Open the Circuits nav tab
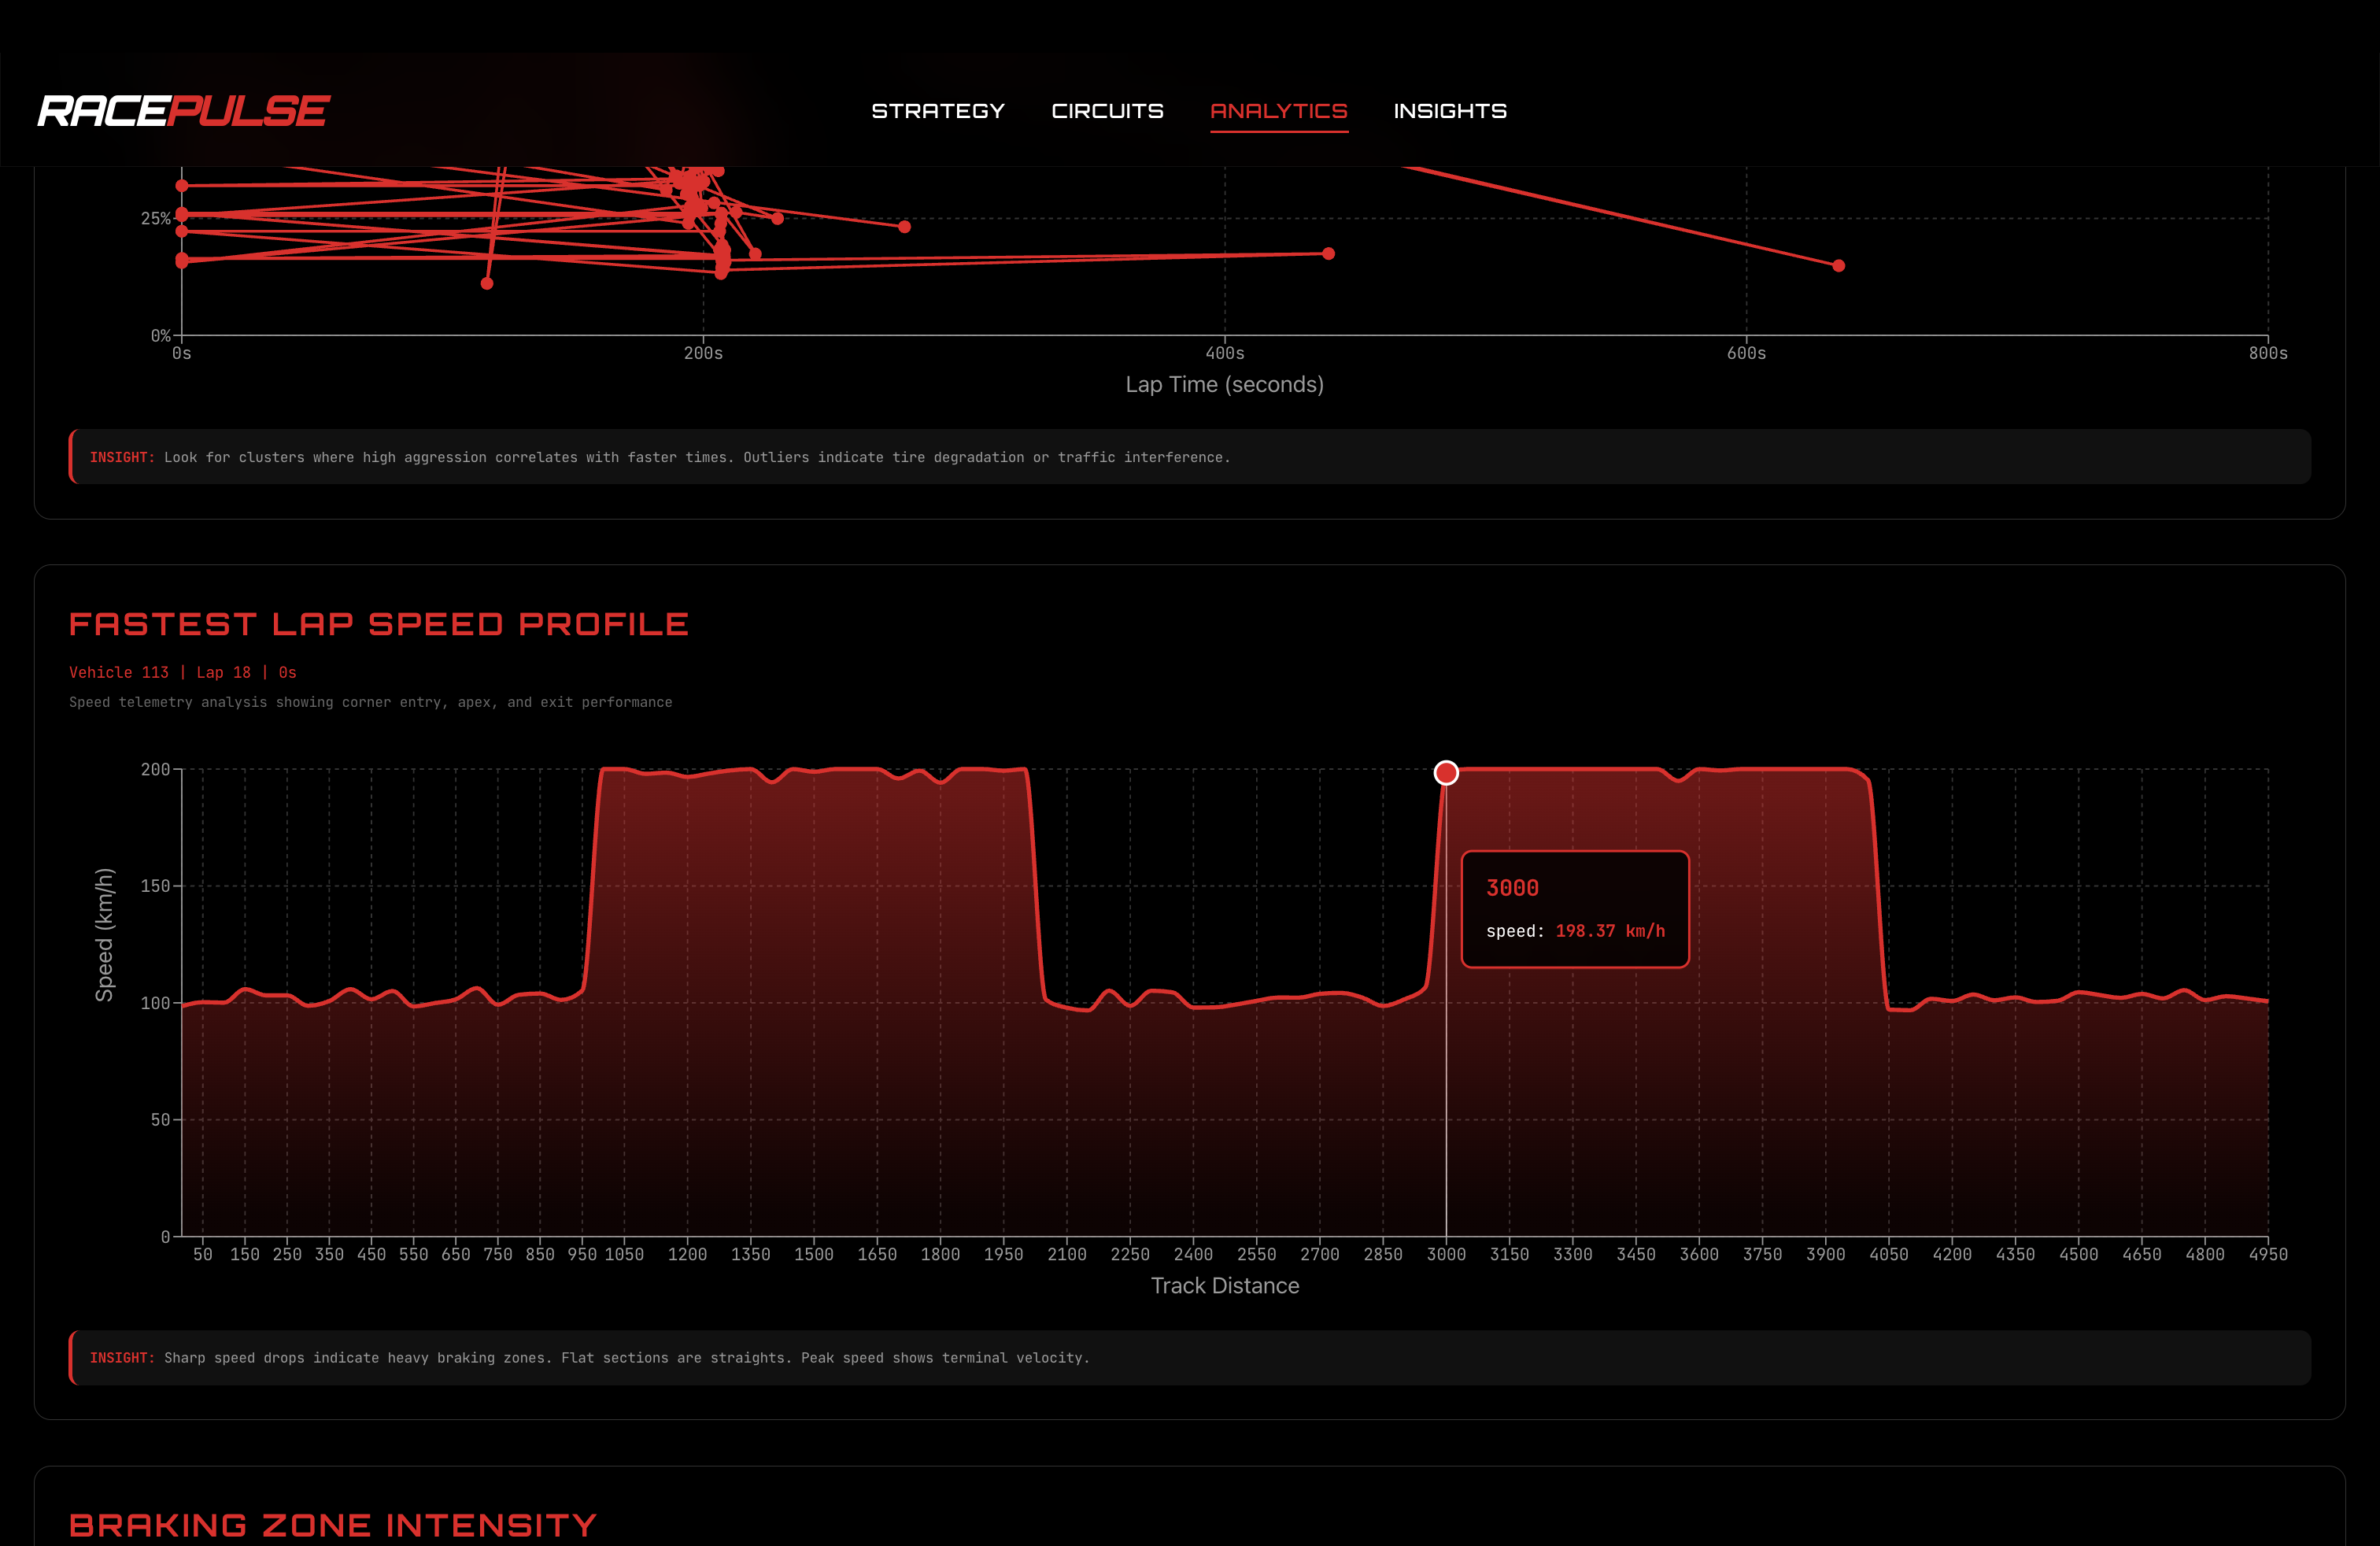This screenshot has height=1546, width=2380. pyautogui.click(x=1107, y=111)
